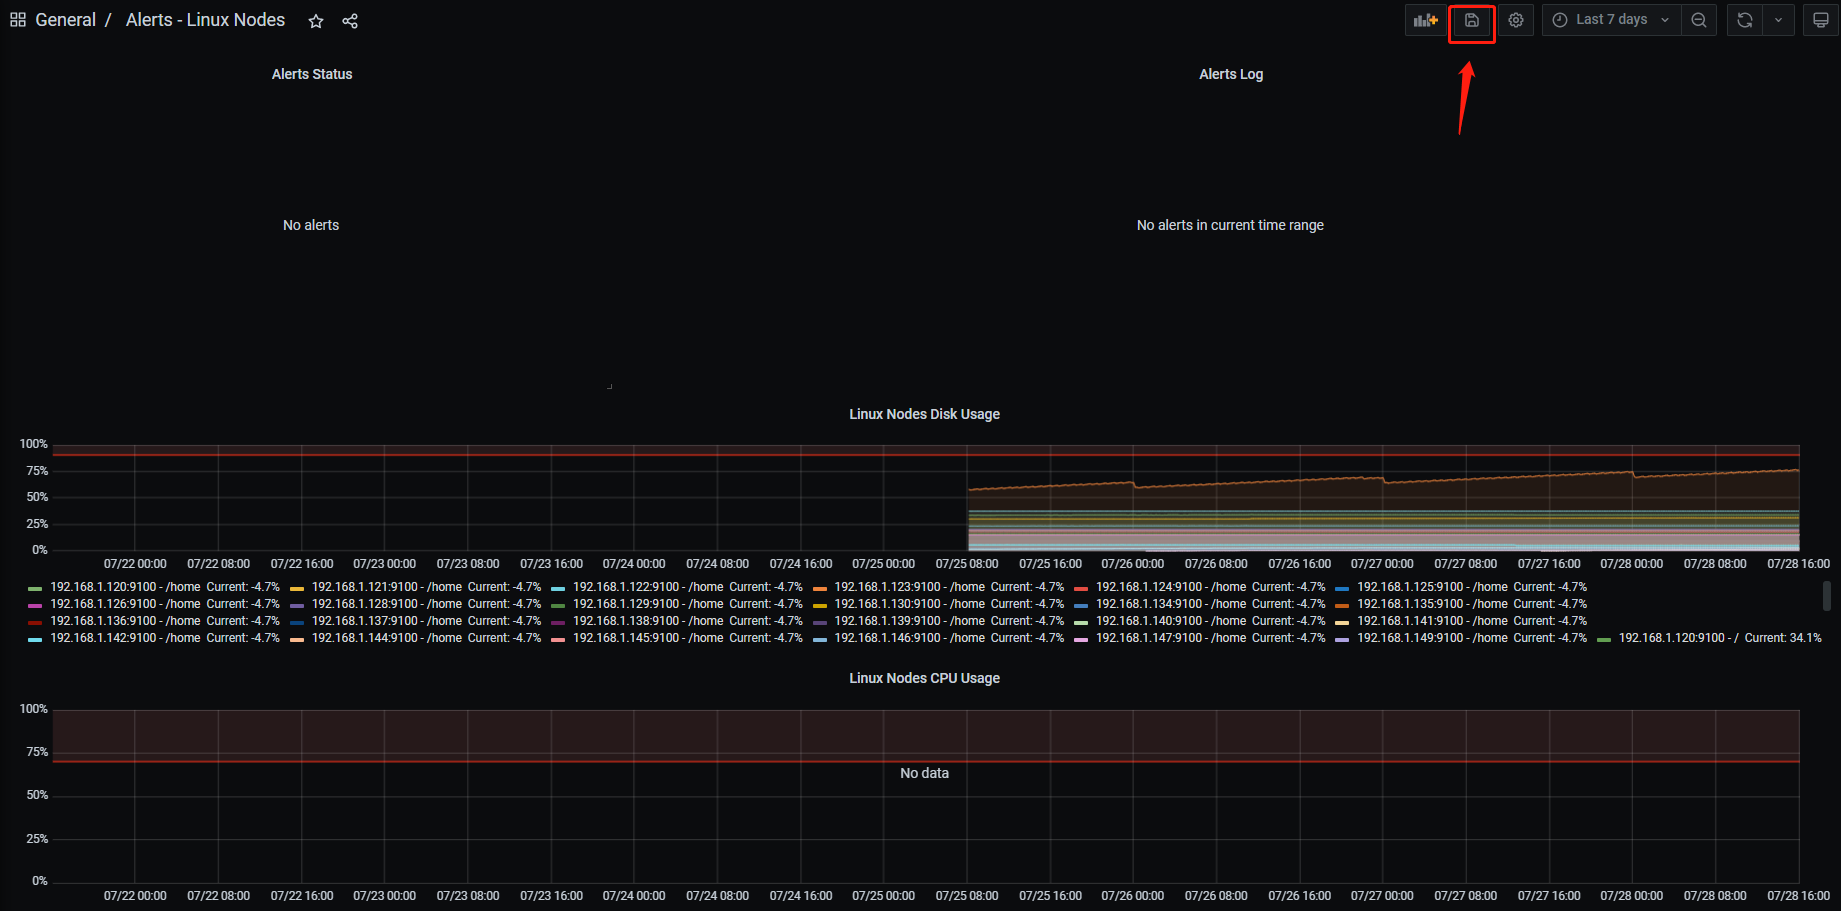Viewport: 1841px width, 911px height.
Task: Refresh the dashboard
Action: pyautogui.click(x=1745, y=20)
